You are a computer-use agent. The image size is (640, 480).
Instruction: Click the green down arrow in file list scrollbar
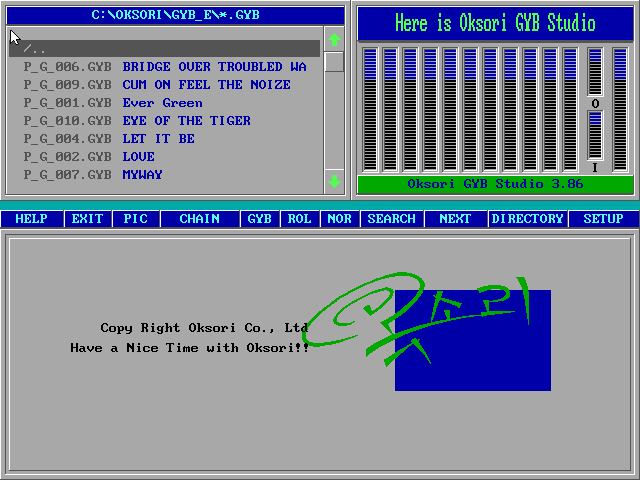pos(334,181)
